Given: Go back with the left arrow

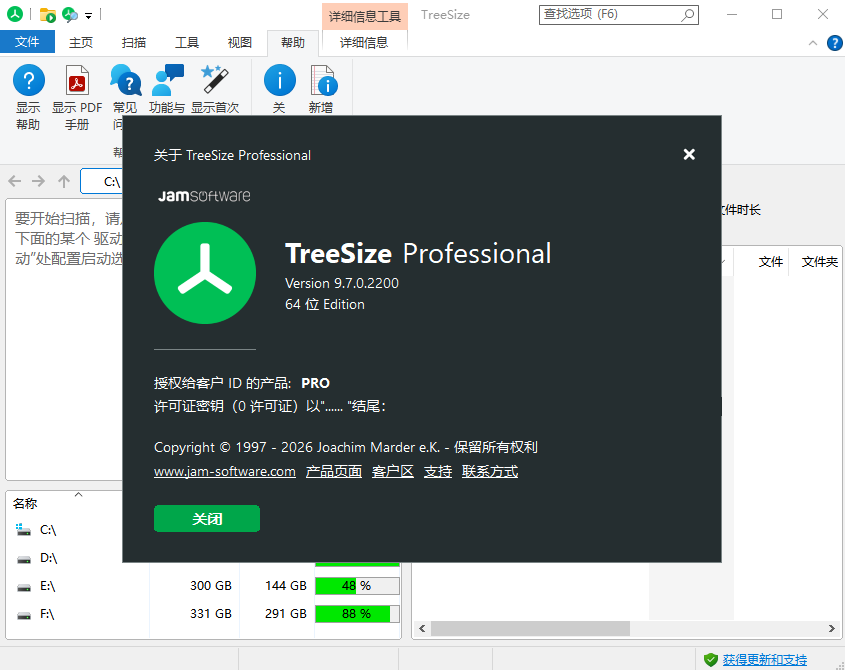Looking at the screenshot, I should pyautogui.click(x=15, y=181).
